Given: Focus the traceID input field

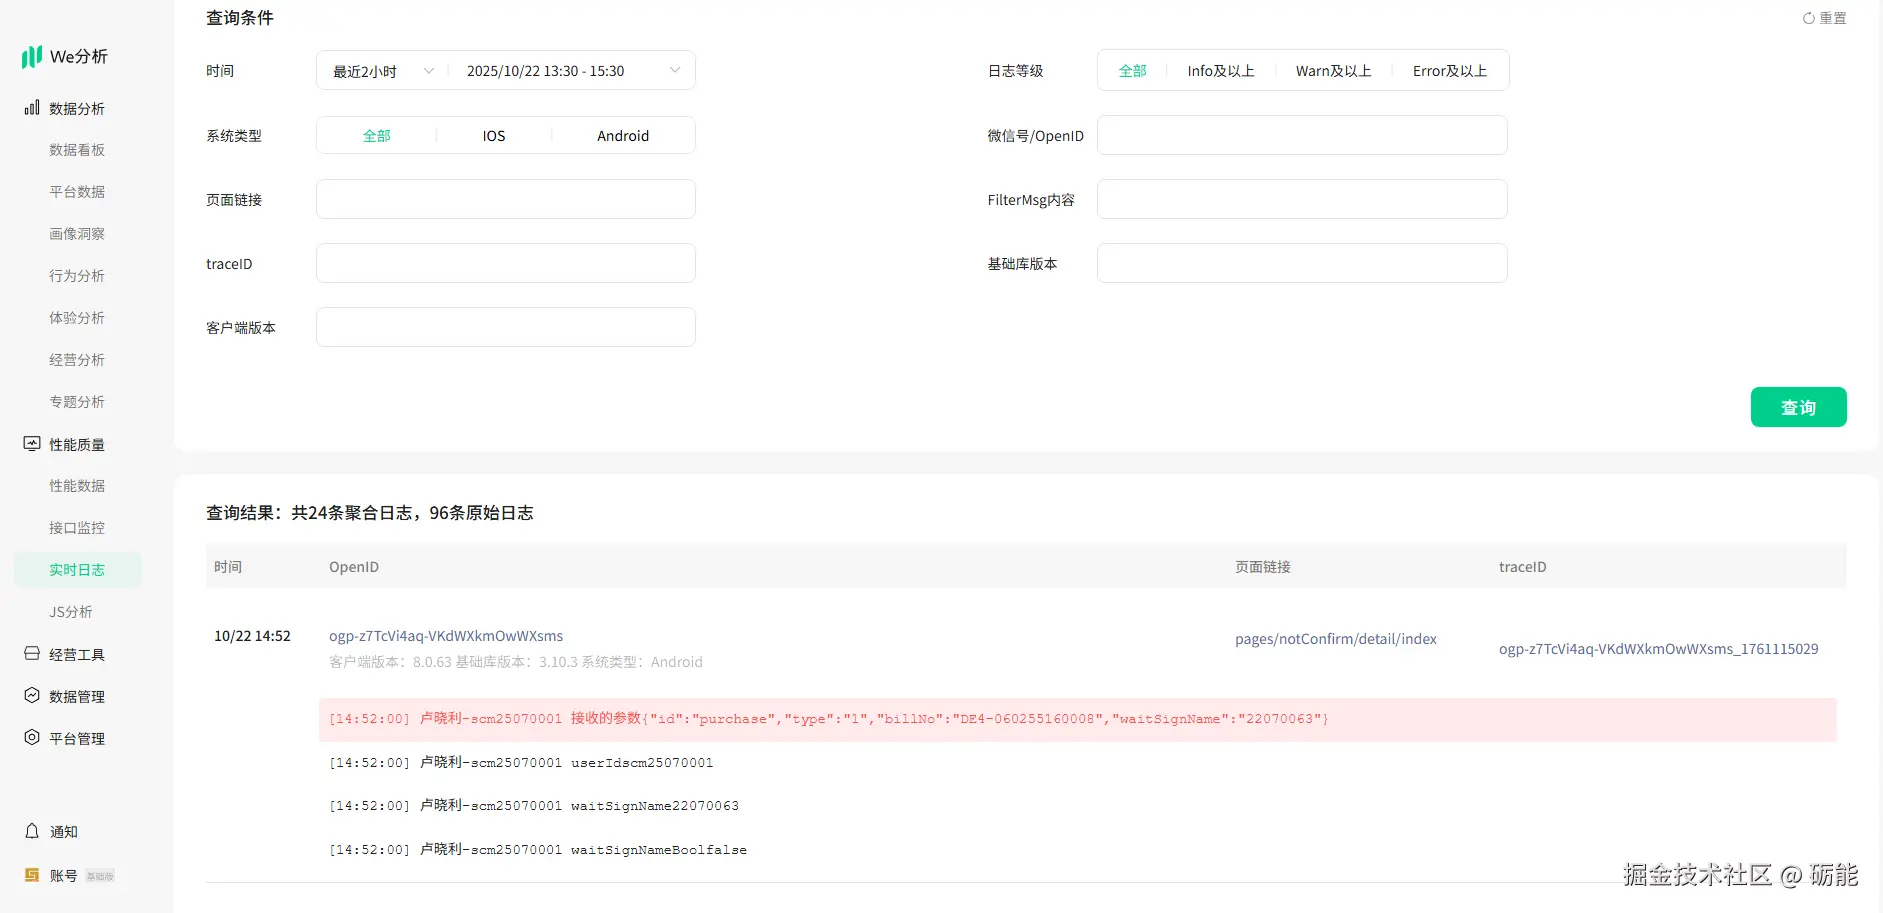Looking at the screenshot, I should (506, 263).
